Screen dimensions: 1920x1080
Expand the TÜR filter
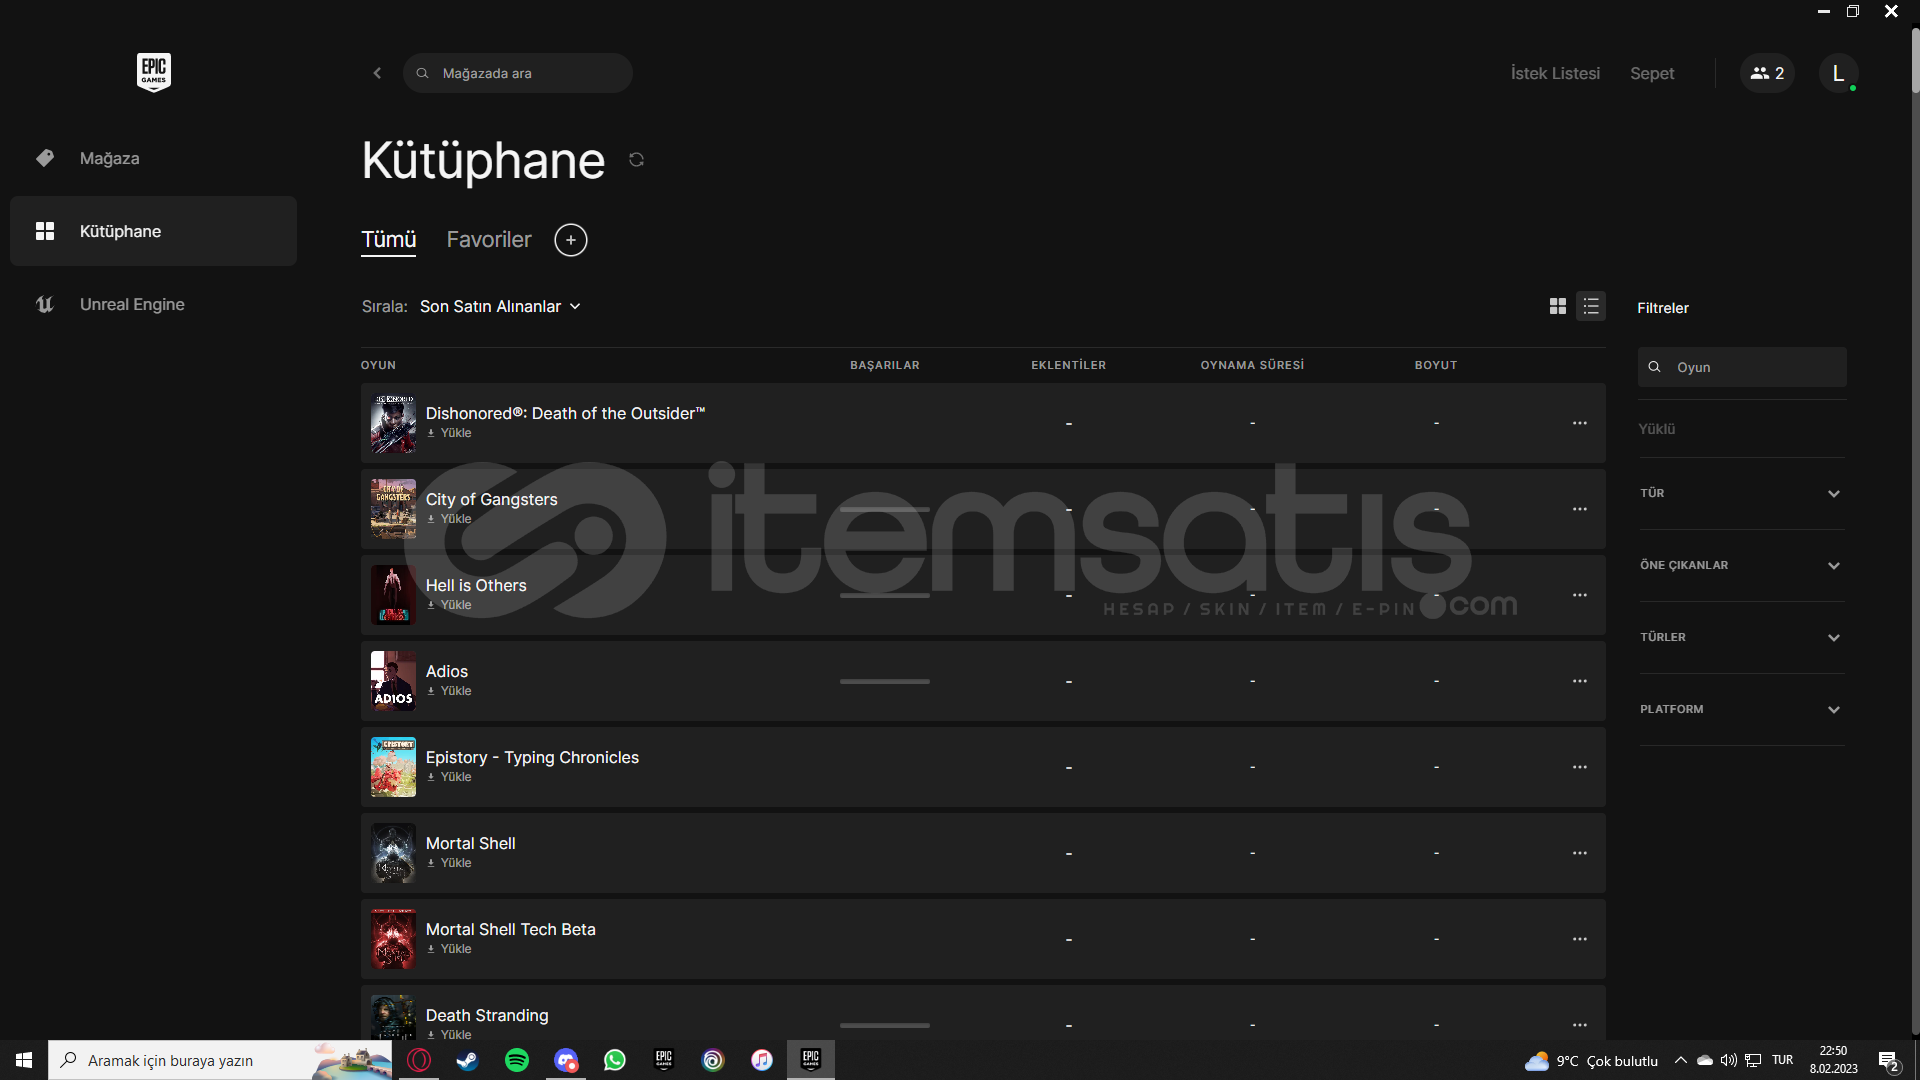coord(1741,493)
